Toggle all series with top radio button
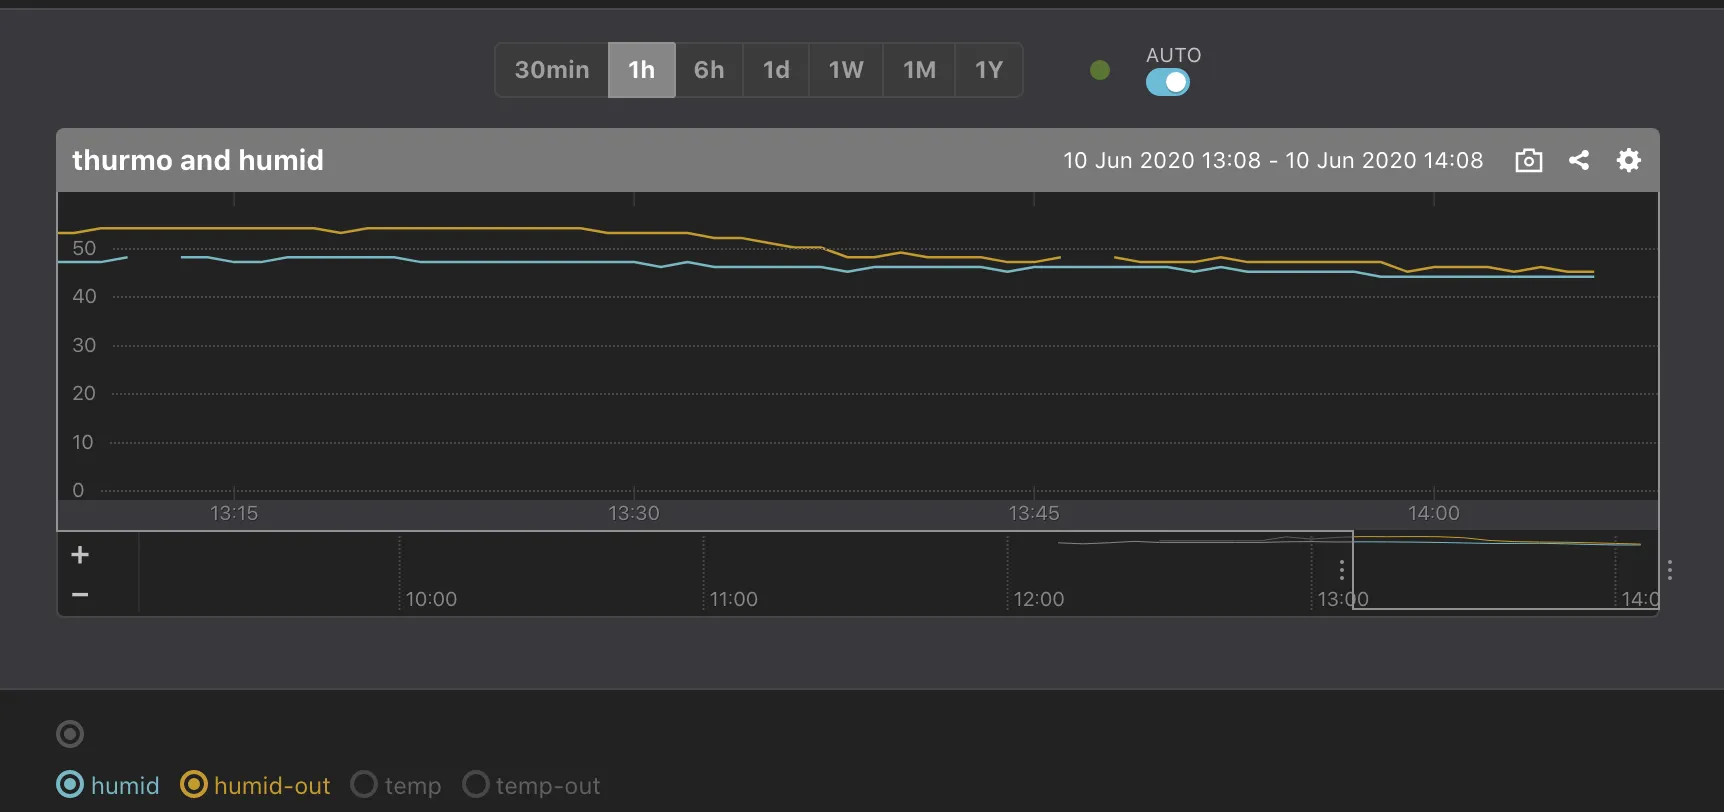This screenshot has height=812, width=1724. pyautogui.click(x=70, y=734)
